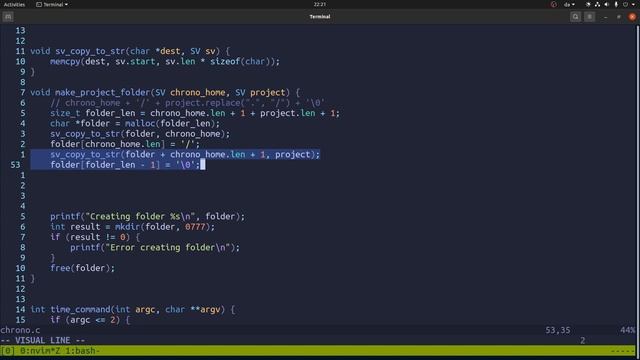Open the power icon system menu

point(625,4)
